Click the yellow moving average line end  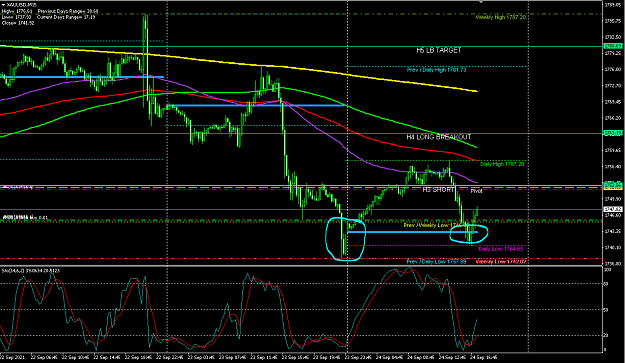pos(477,91)
